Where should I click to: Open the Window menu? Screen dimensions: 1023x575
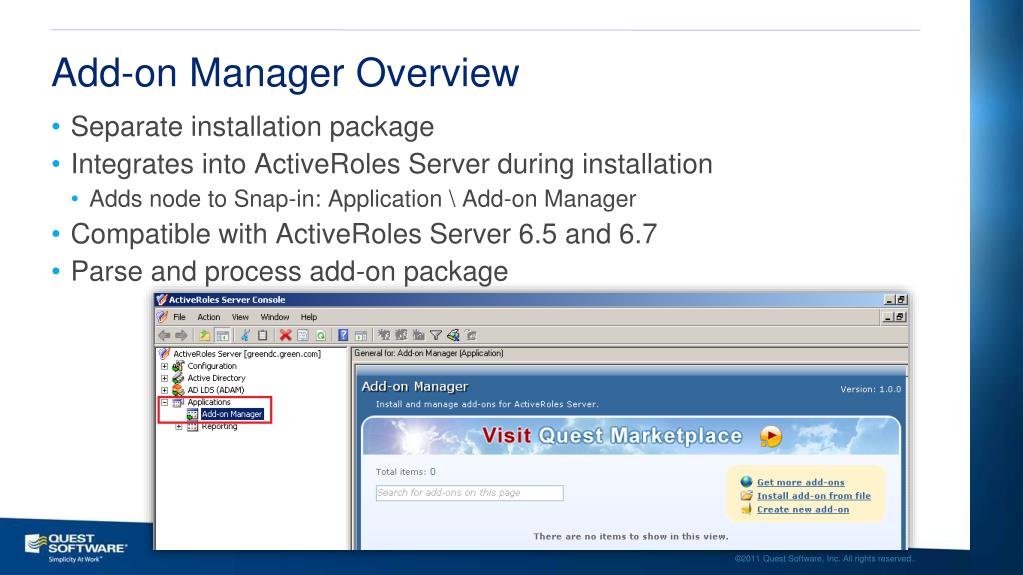[x=275, y=317]
